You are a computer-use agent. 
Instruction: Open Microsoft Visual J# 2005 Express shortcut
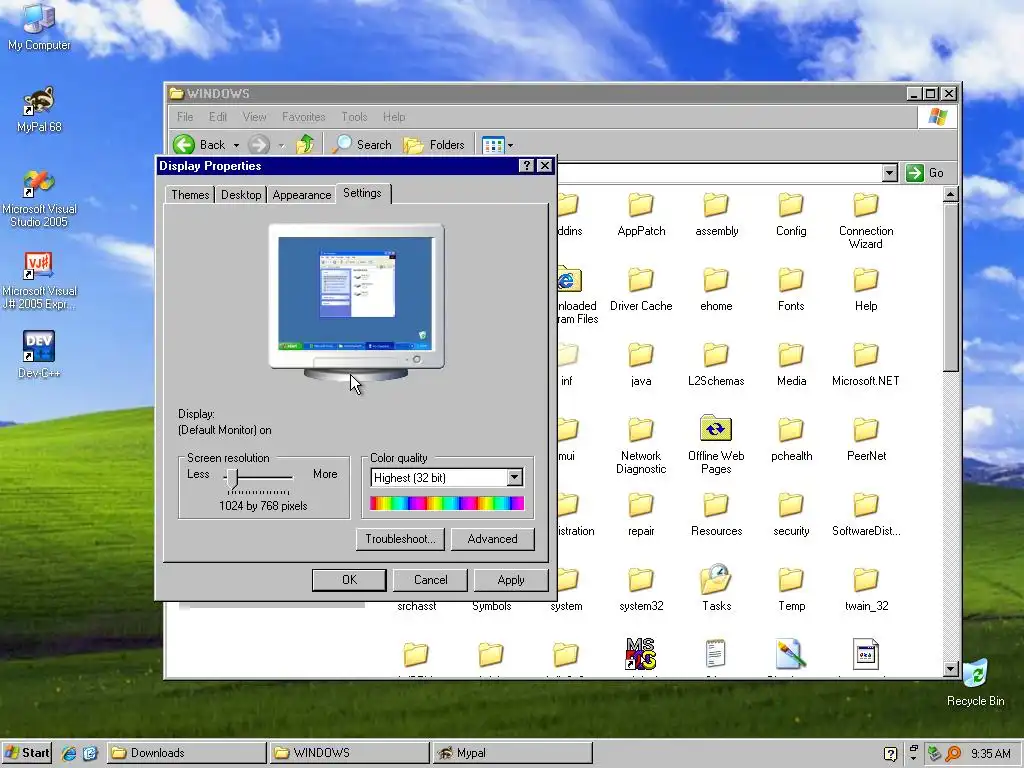(39, 280)
